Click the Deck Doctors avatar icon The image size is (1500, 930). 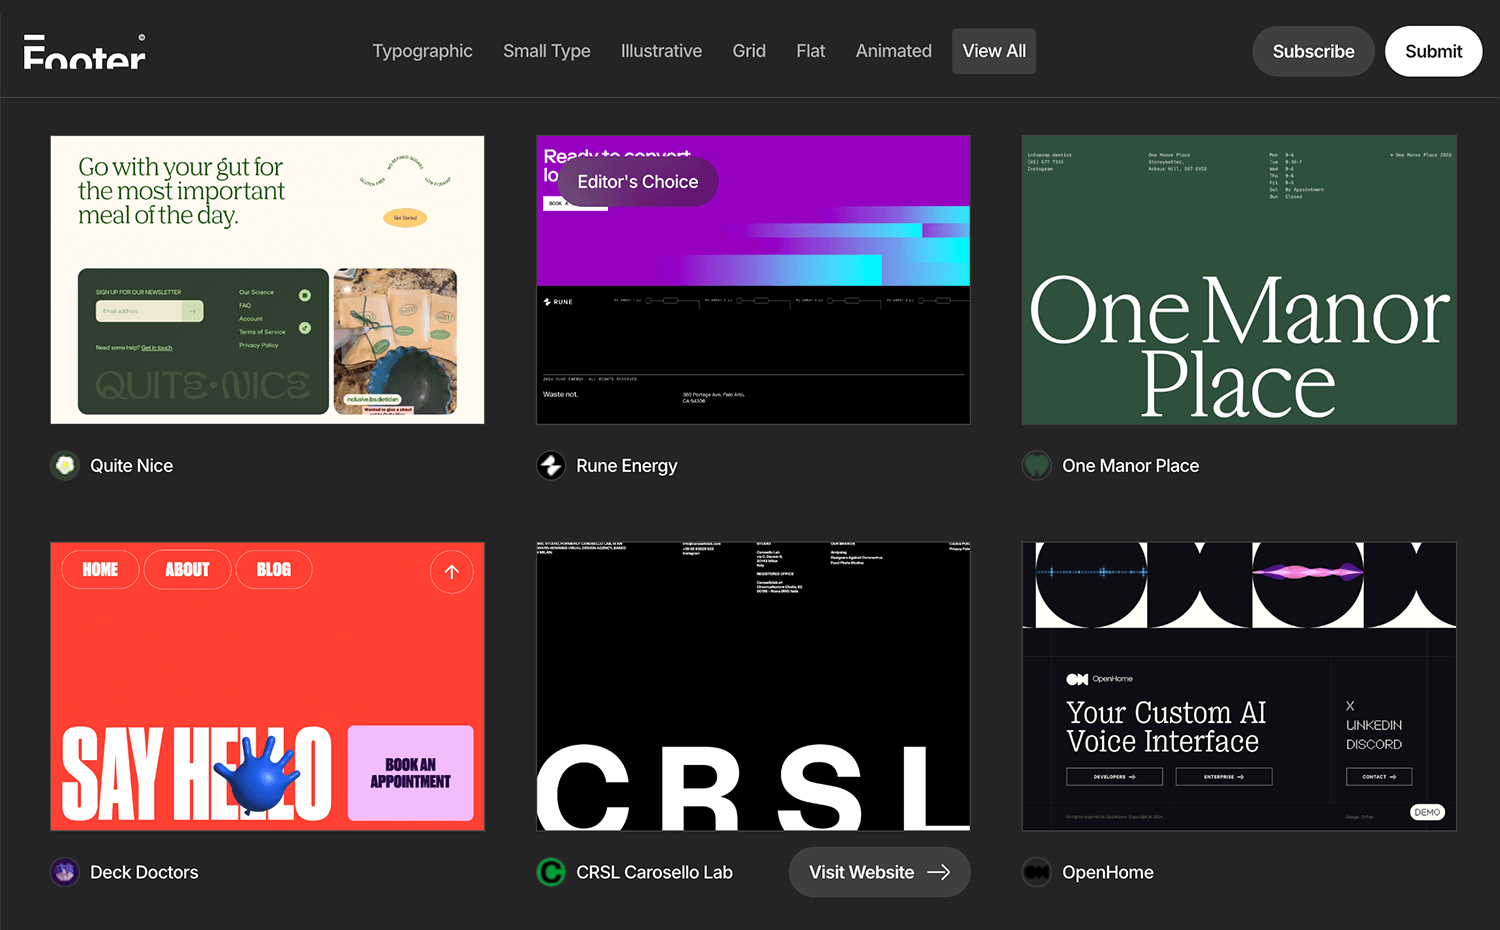click(65, 873)
